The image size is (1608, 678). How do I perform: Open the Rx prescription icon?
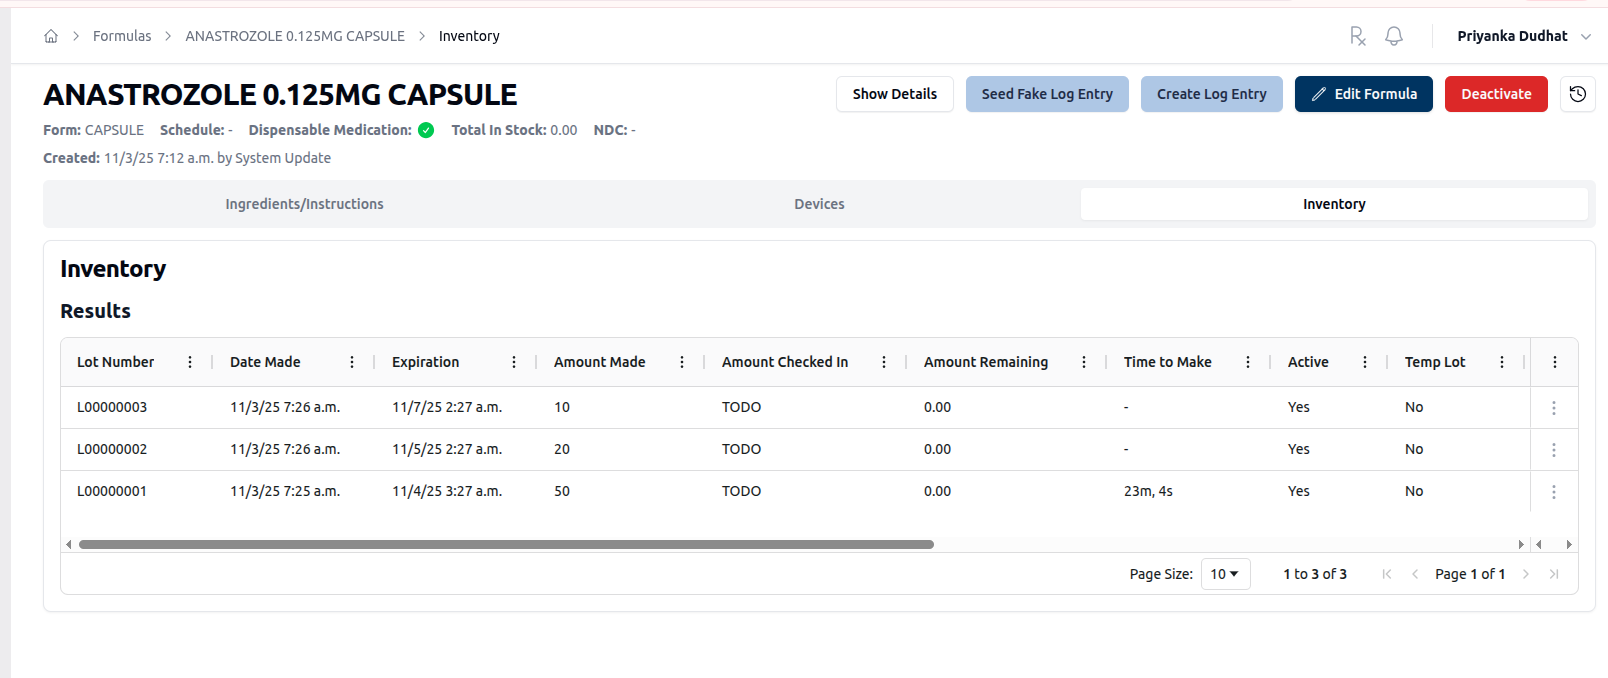point(1357,36)
